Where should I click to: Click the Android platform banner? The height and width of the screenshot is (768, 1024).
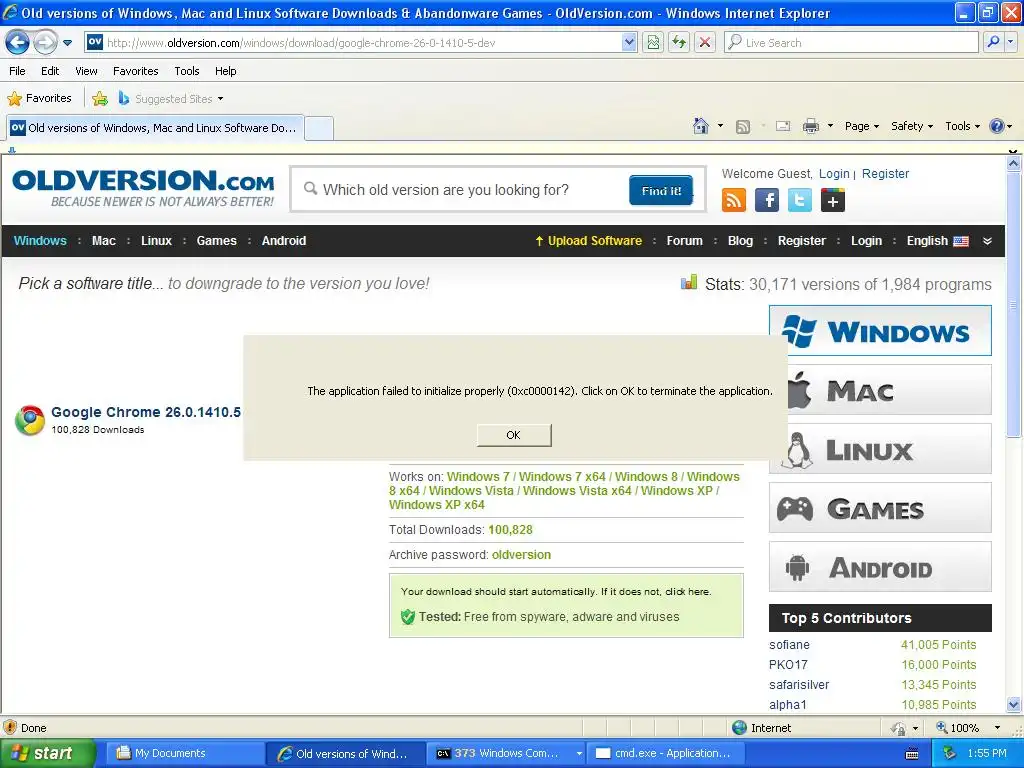[880, 567]
